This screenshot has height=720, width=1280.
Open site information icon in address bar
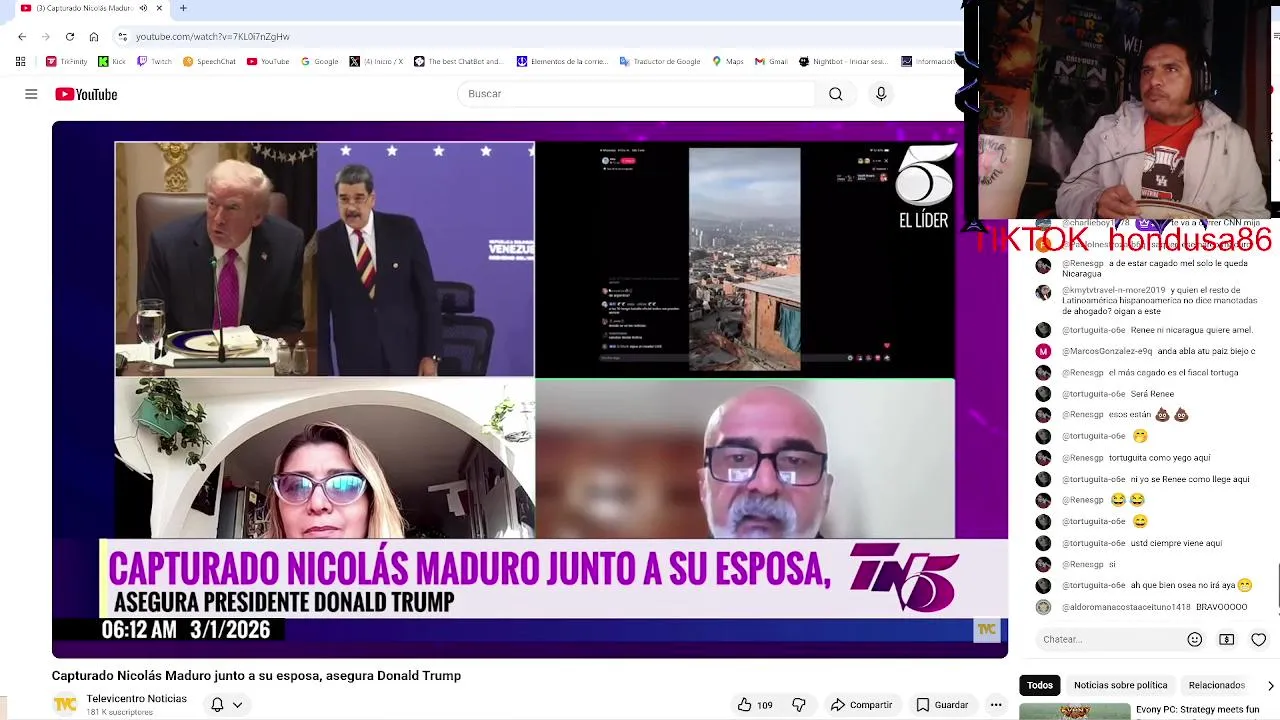click(x=122, y=37)
